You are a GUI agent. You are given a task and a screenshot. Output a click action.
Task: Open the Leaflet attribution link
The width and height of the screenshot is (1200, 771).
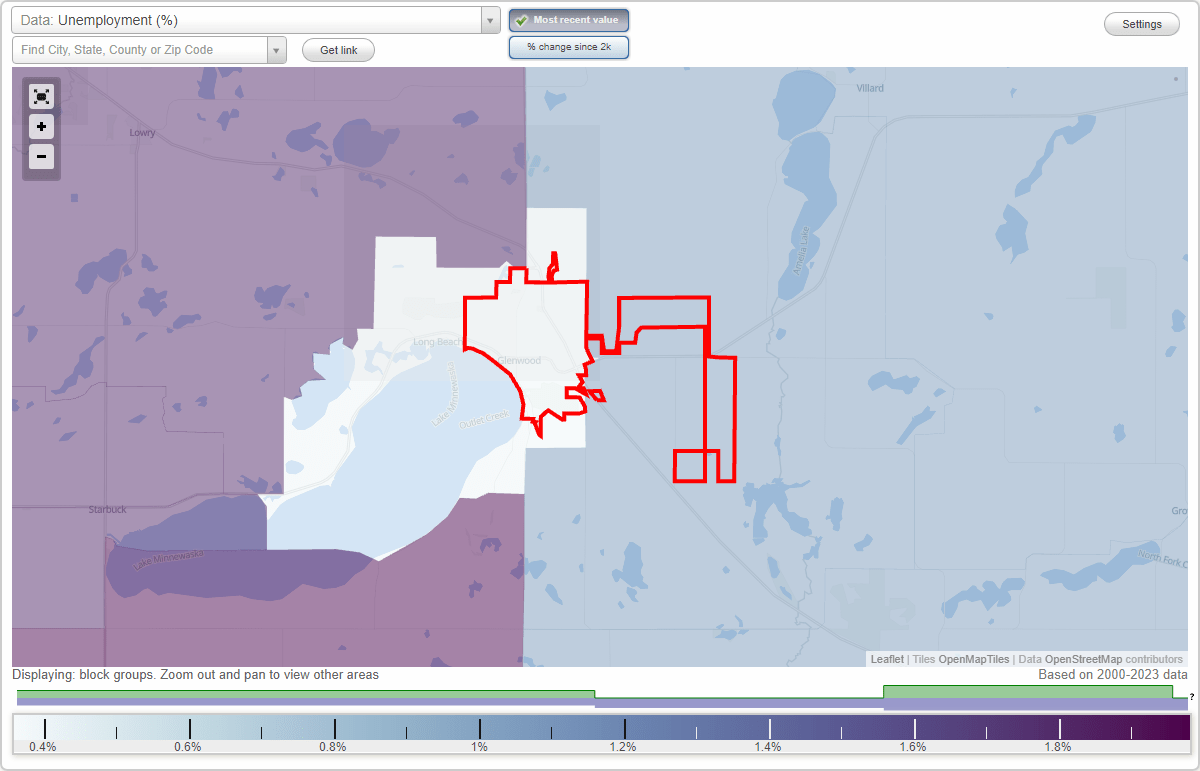pos(887,659)
